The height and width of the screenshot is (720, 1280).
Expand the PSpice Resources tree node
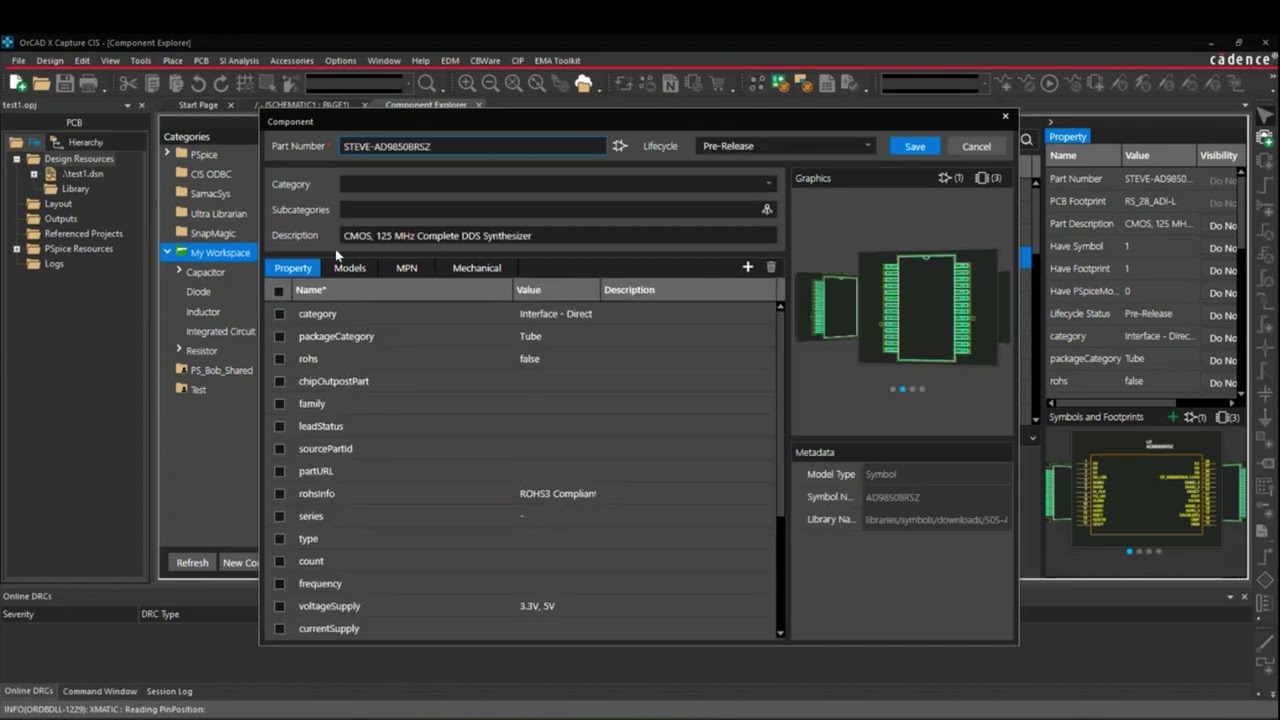click(16, 248)
